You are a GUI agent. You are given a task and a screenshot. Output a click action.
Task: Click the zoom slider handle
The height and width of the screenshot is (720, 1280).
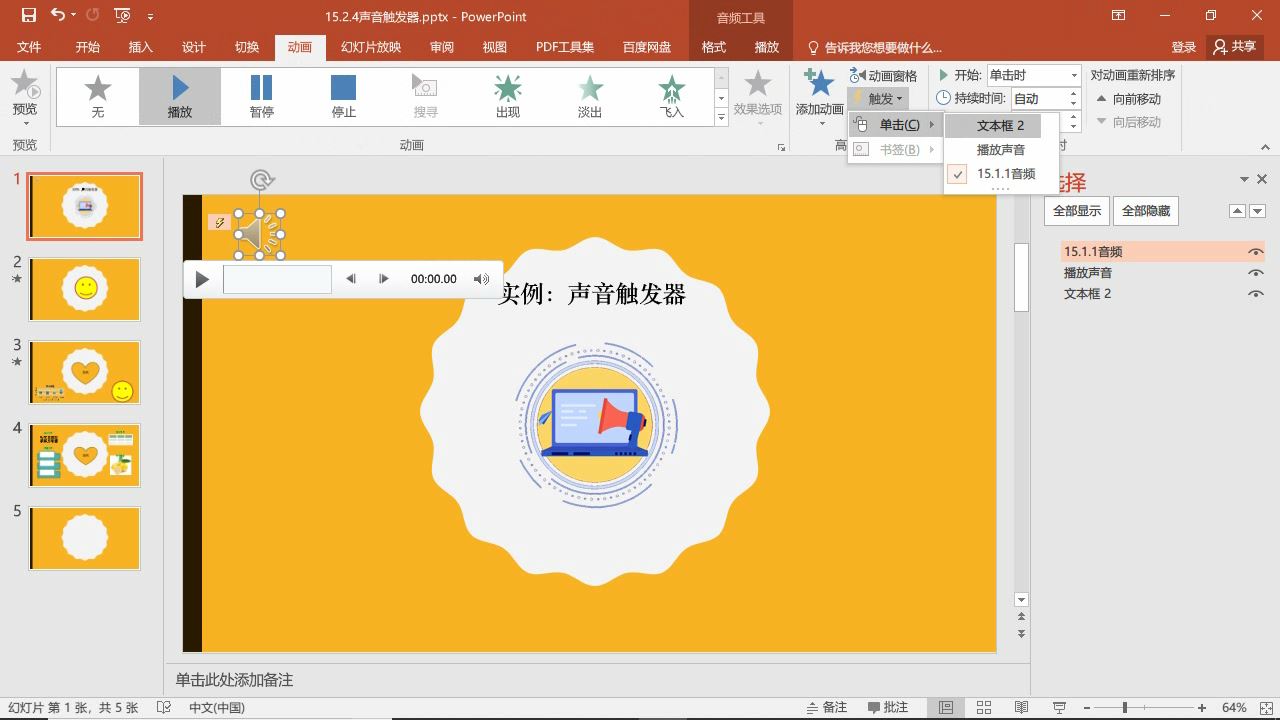tap(1125, 707)
